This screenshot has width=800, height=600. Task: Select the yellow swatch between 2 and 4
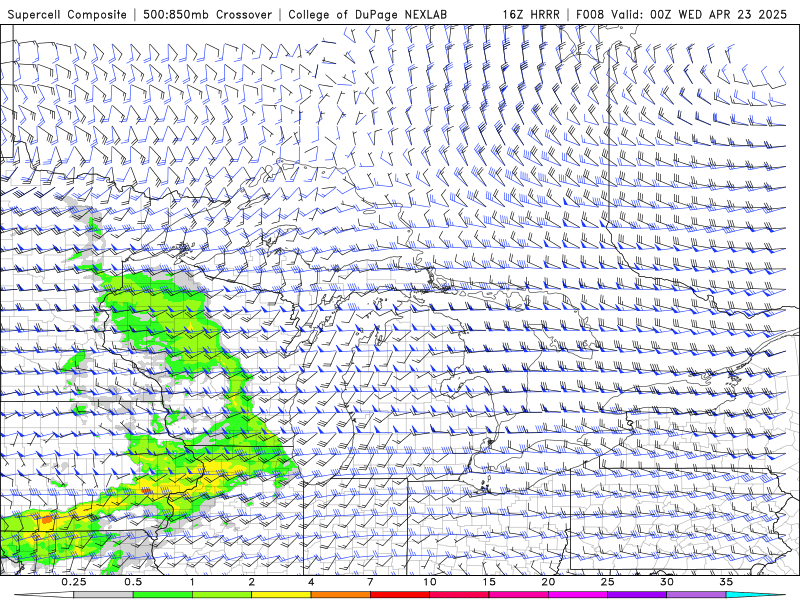click(281, 595)
